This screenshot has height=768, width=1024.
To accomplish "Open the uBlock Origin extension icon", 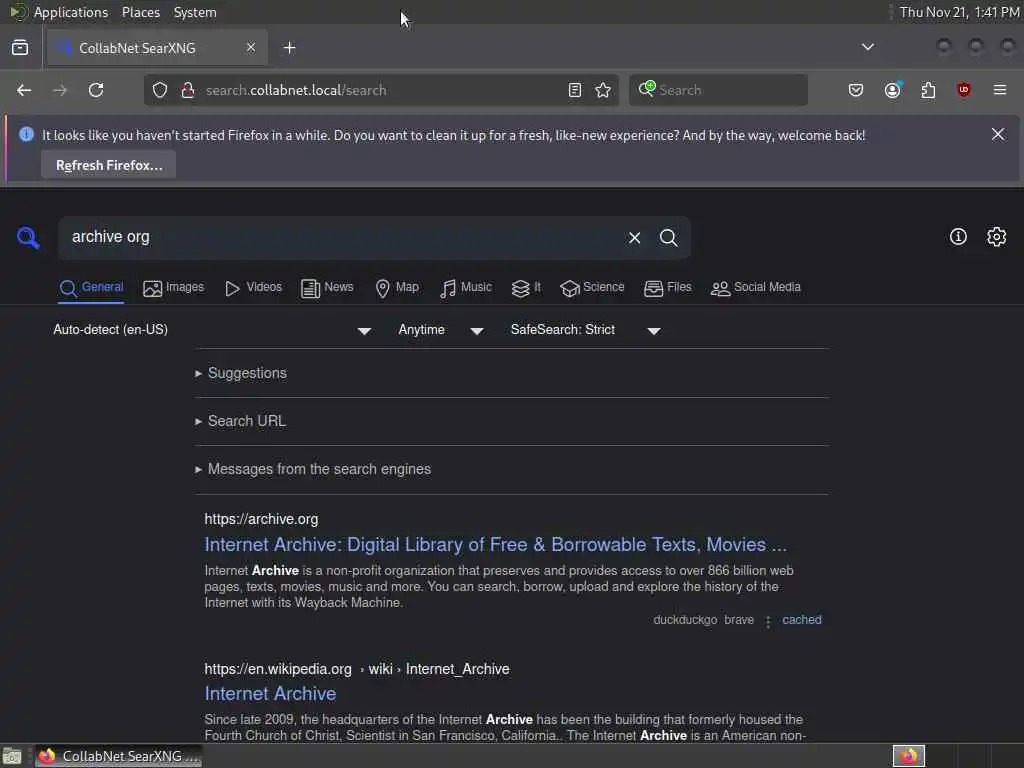I will pos(964,90).
